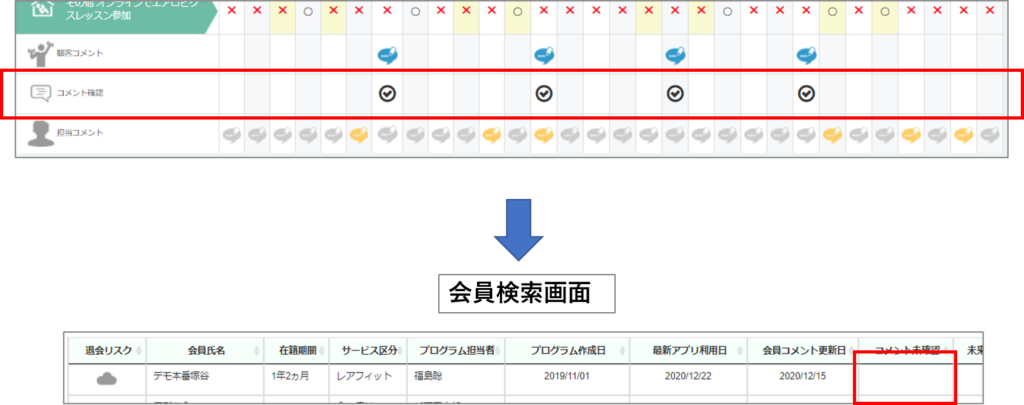Screen dimensions: 1024x405
Task: Toggle the first comment confirmation checkmark
Action: 387,93
